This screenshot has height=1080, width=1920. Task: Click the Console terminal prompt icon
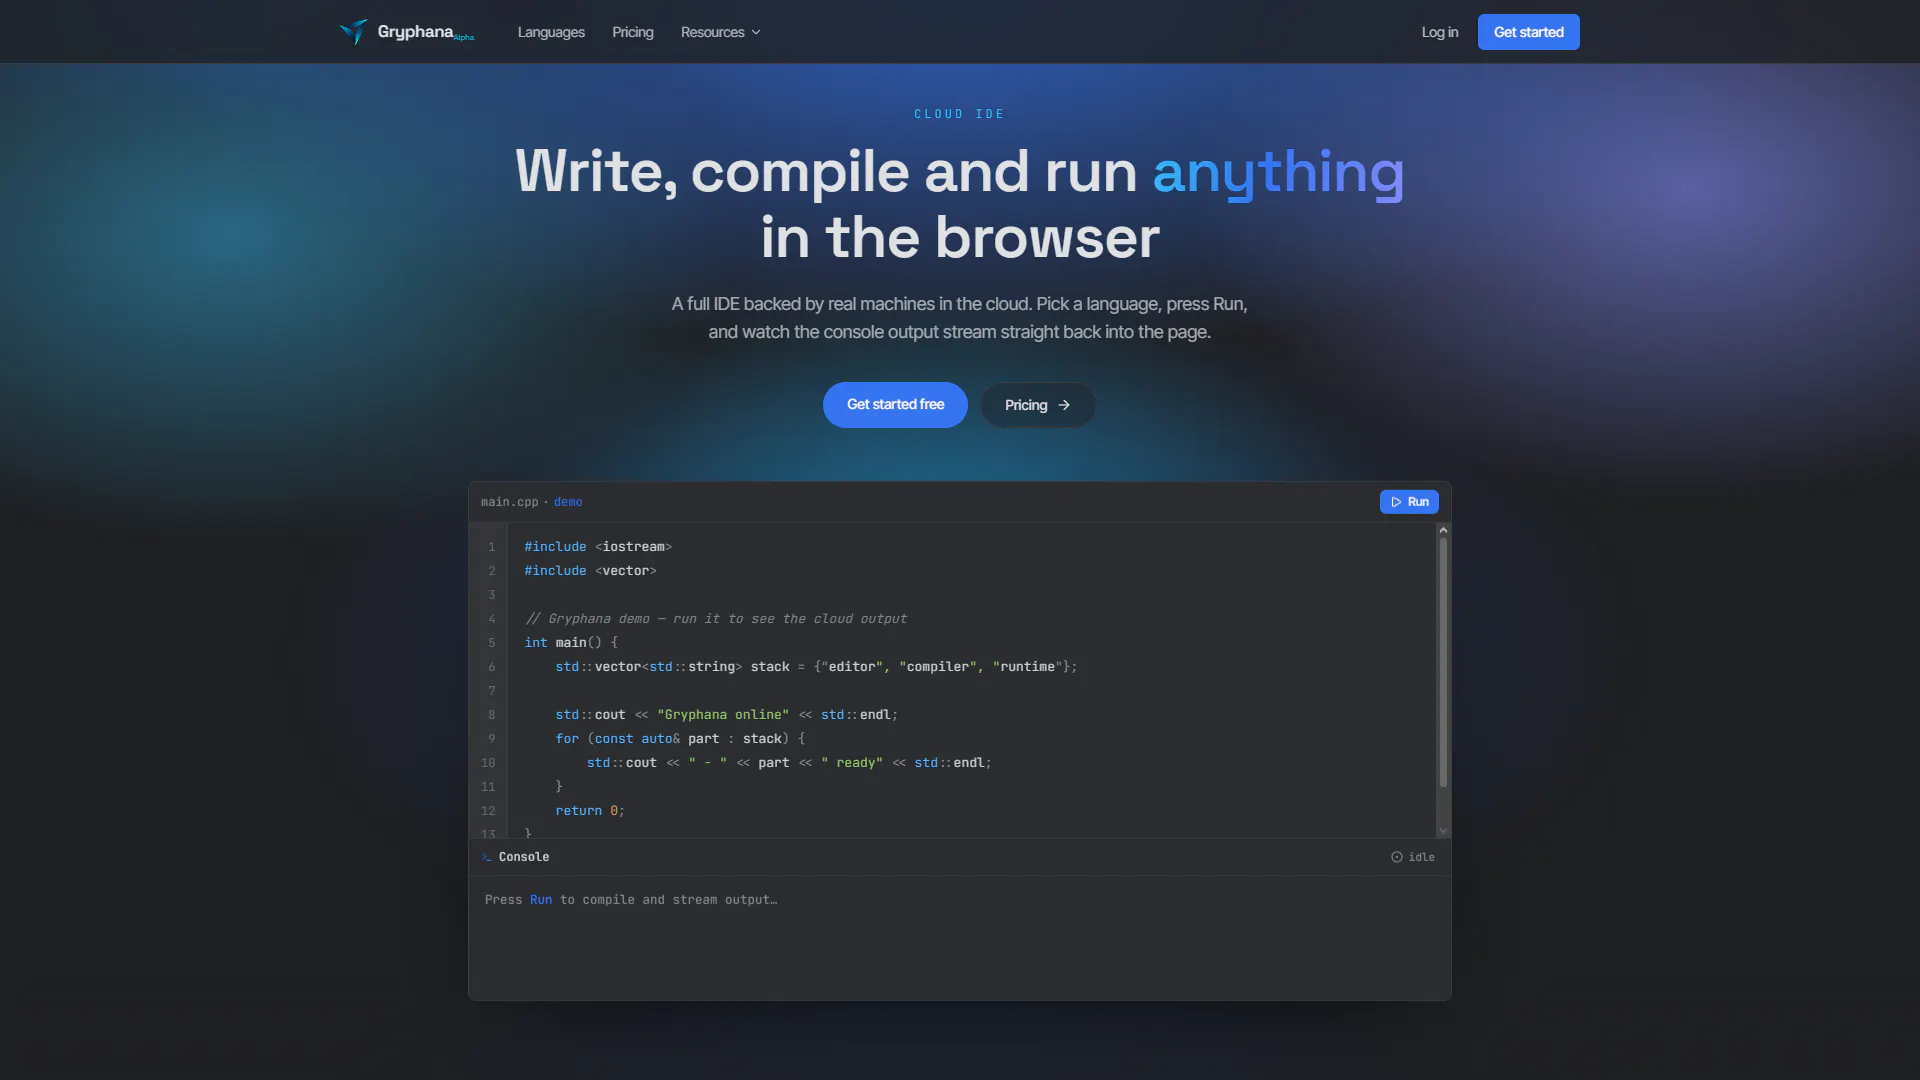487,857
